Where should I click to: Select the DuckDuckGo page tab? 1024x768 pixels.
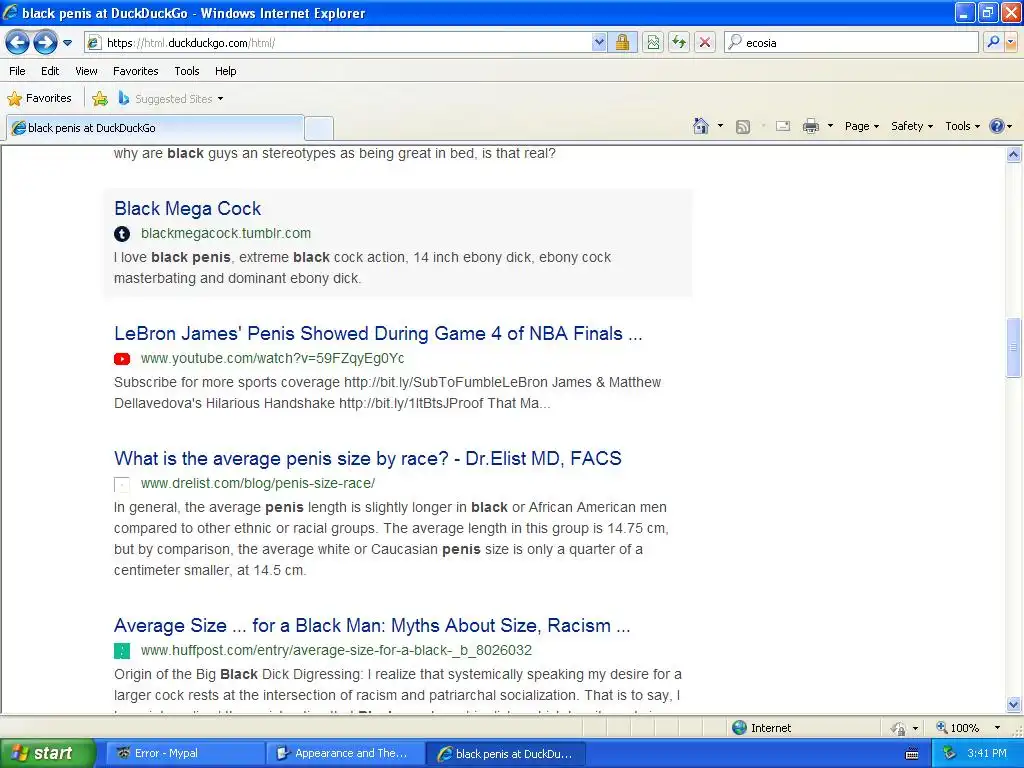click(155, 128)
